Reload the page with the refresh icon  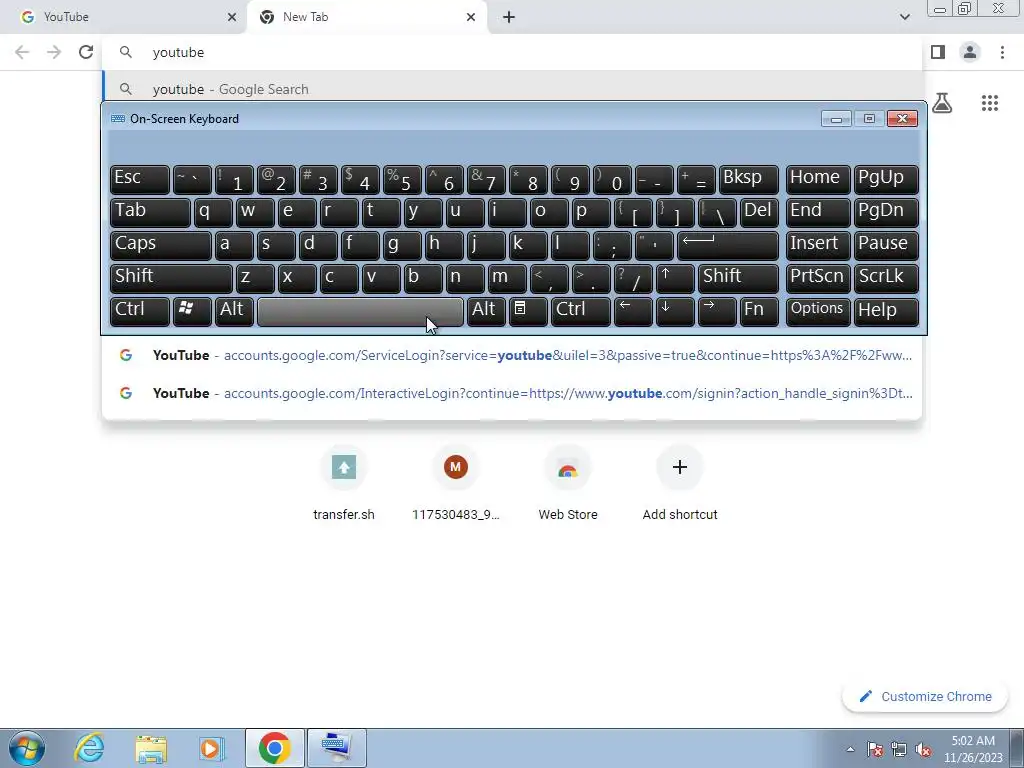tap(86, 52)
